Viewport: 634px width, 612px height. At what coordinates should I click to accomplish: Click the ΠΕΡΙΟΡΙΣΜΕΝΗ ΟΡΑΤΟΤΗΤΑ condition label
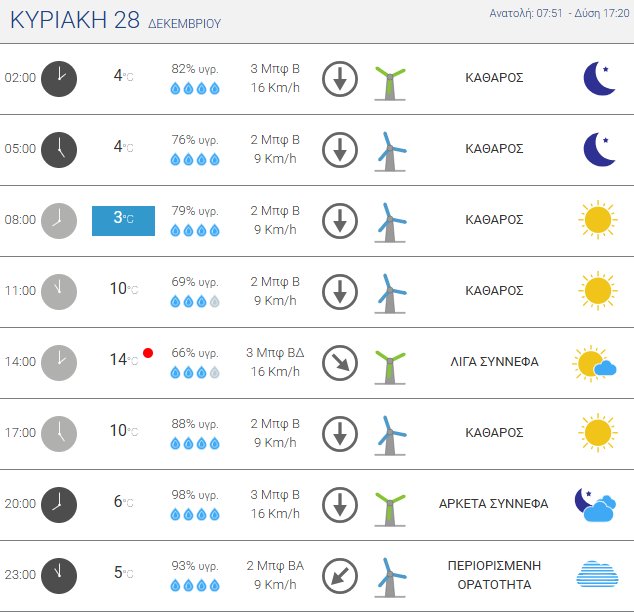pyautogui.click(x=493, y=575)
